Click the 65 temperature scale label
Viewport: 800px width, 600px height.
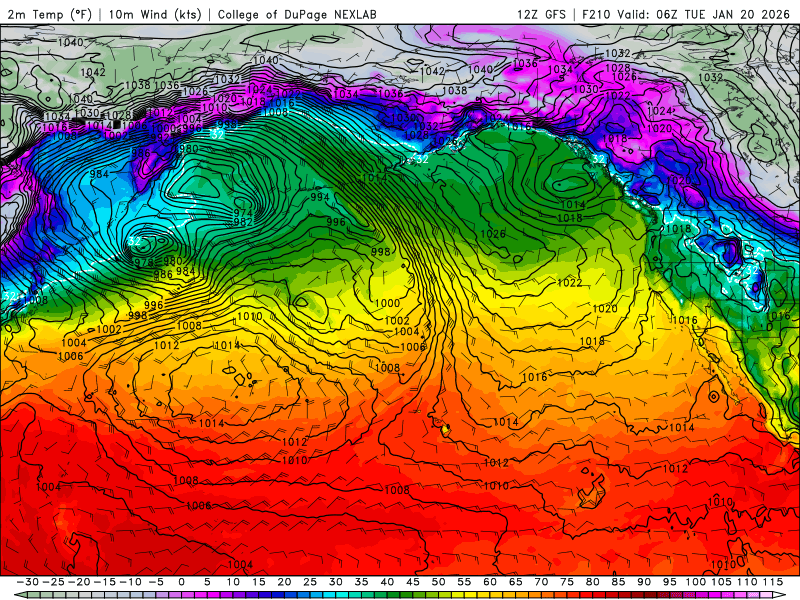(515, 582)
